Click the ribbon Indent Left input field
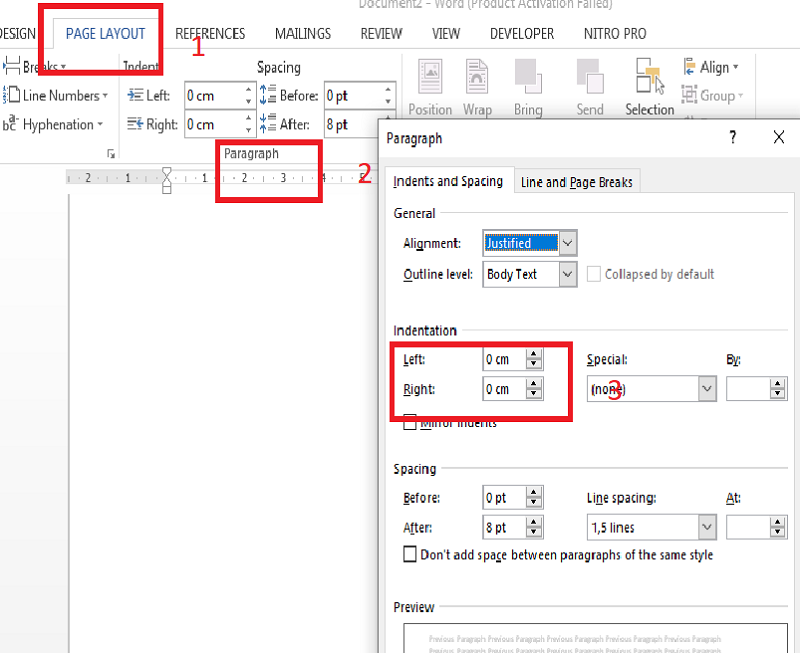The width and height of the screenshot is (800, 653). 219,95
